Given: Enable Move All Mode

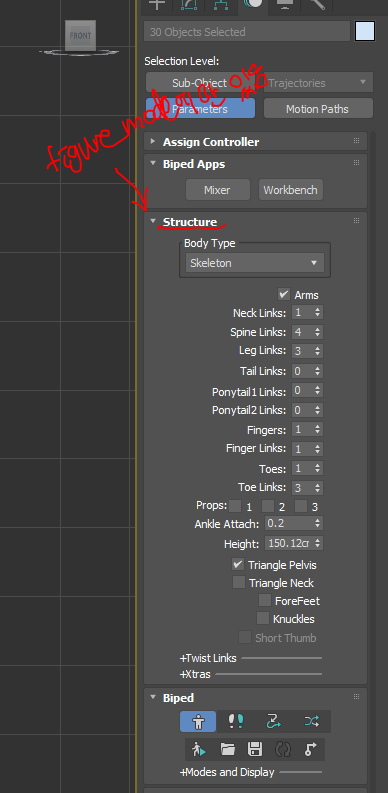Looking at the screenshot, I should click(310, 750).
